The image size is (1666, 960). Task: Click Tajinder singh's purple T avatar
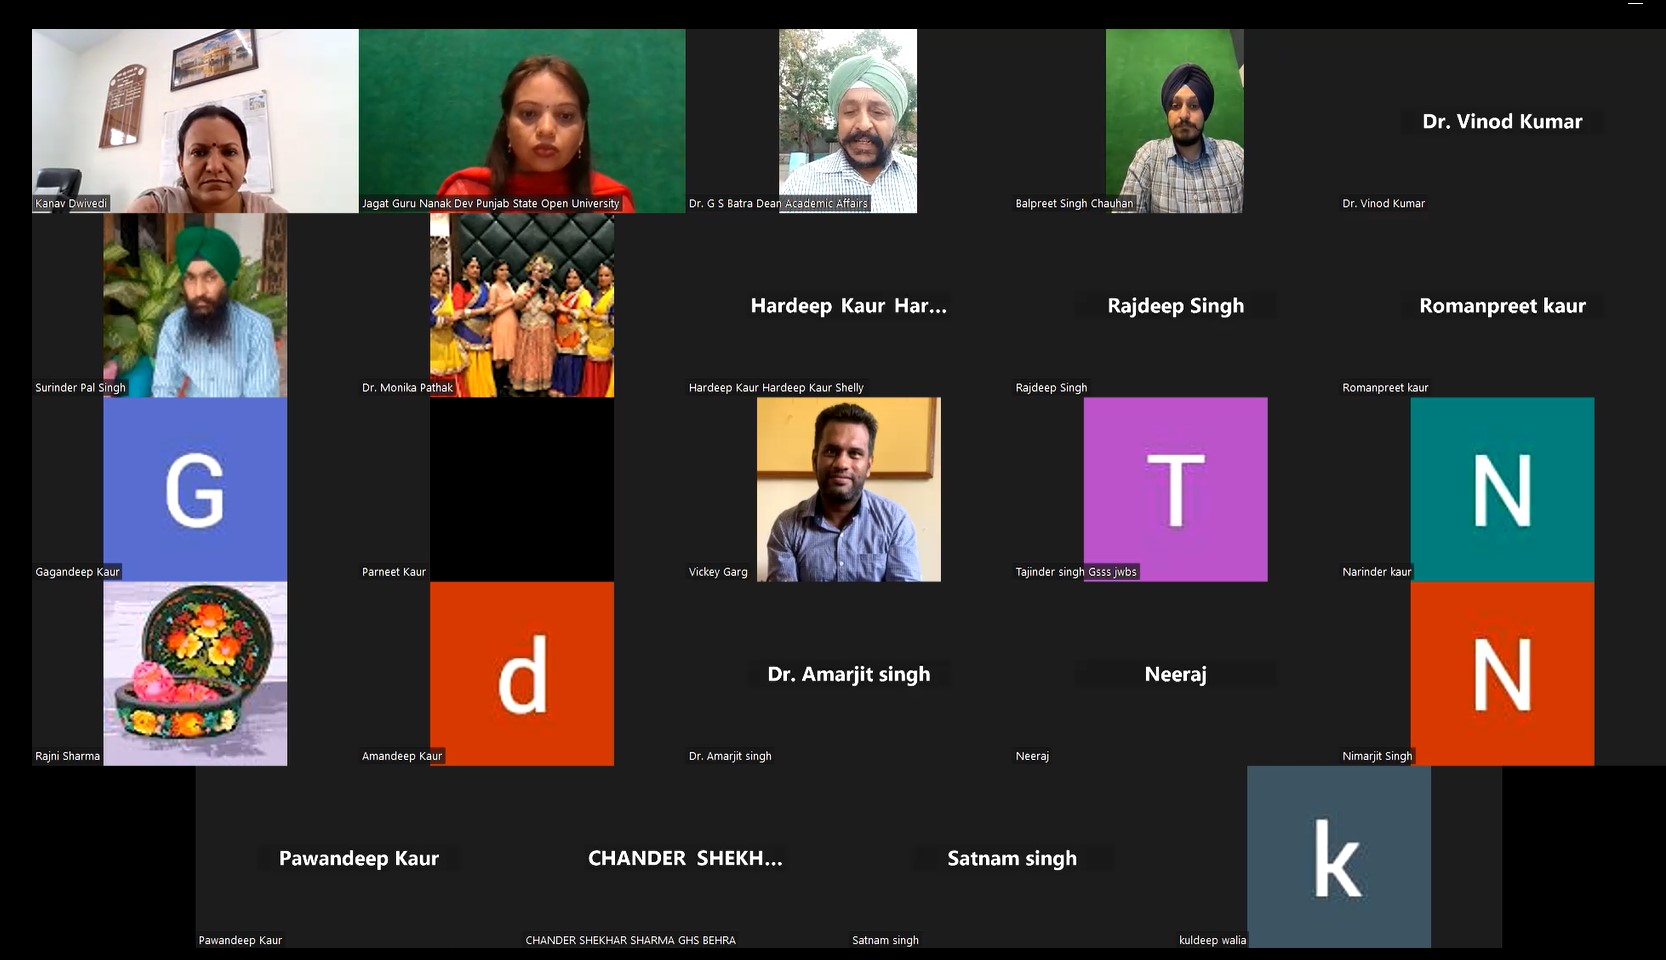point(1175,490)
